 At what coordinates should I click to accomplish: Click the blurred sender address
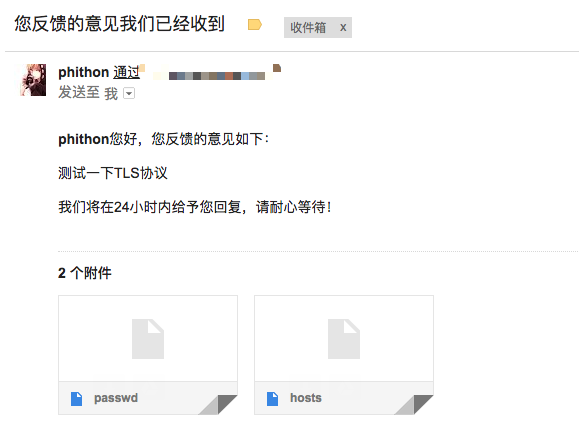217,76
